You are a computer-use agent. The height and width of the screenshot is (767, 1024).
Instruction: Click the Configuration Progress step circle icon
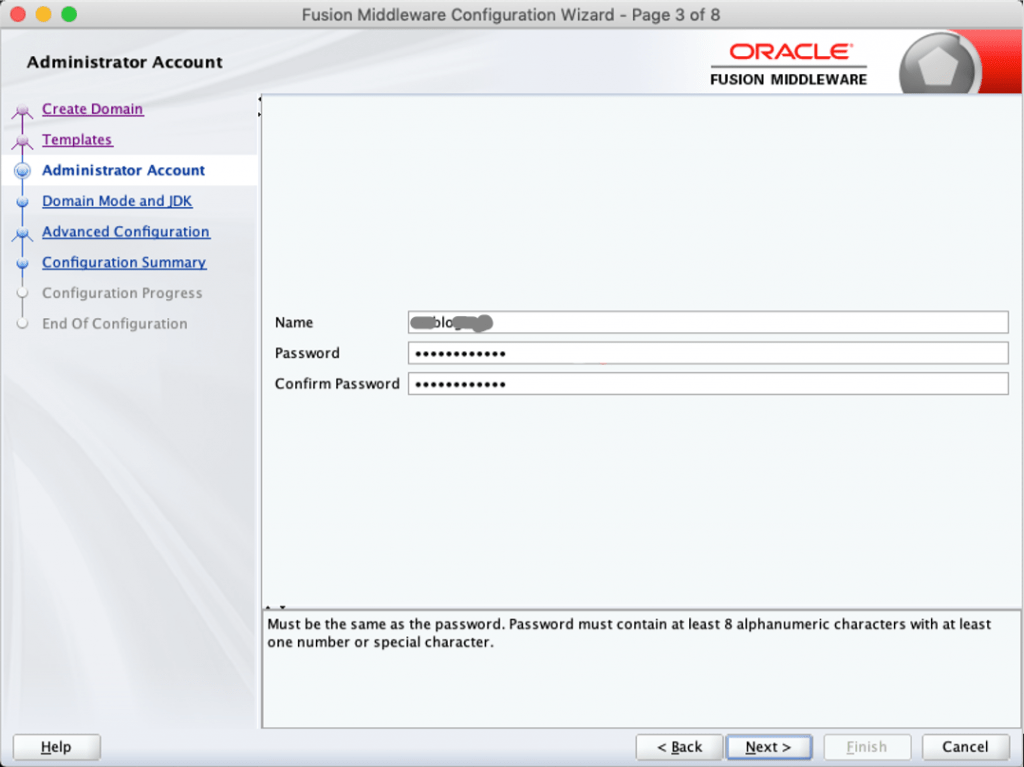(22, 293)
